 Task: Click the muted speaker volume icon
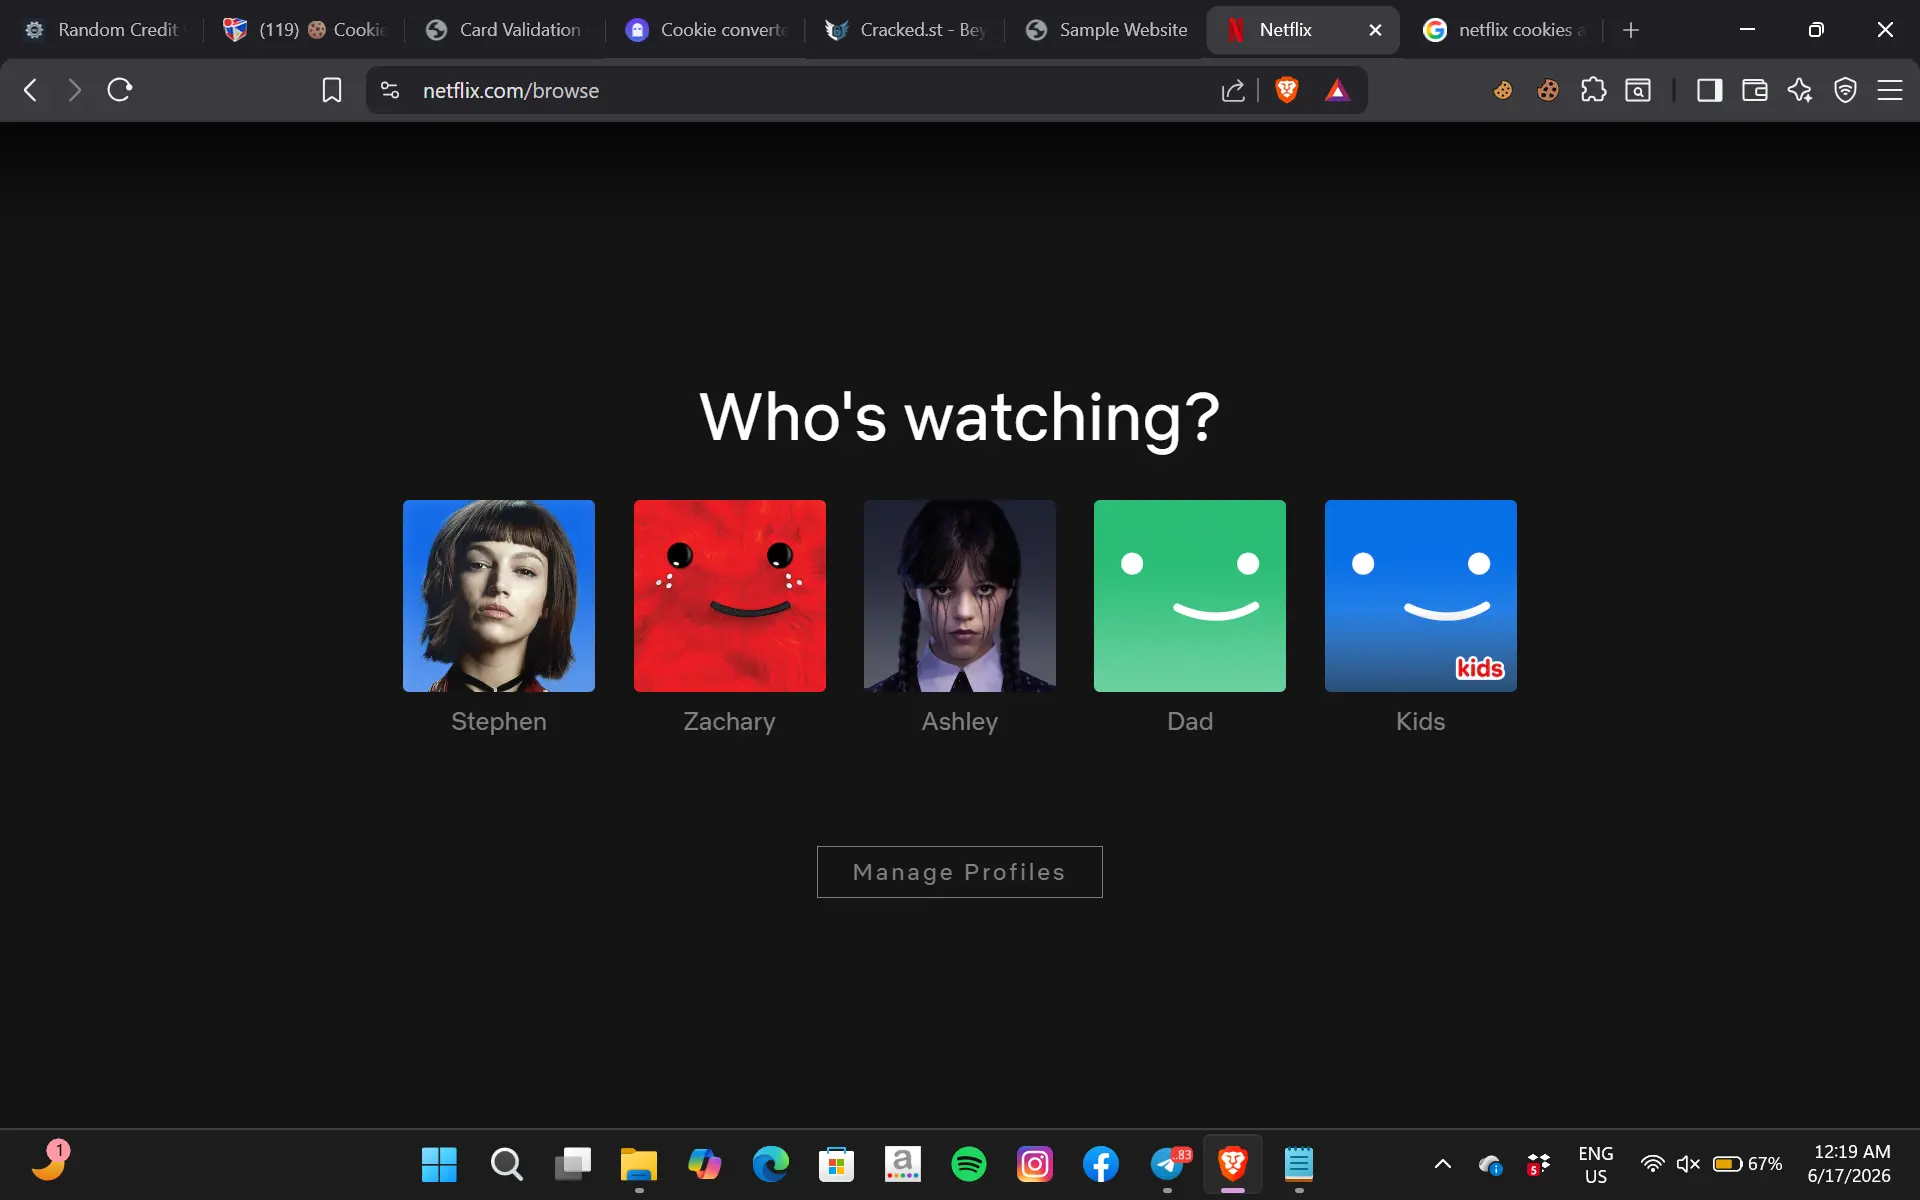1688,1164
